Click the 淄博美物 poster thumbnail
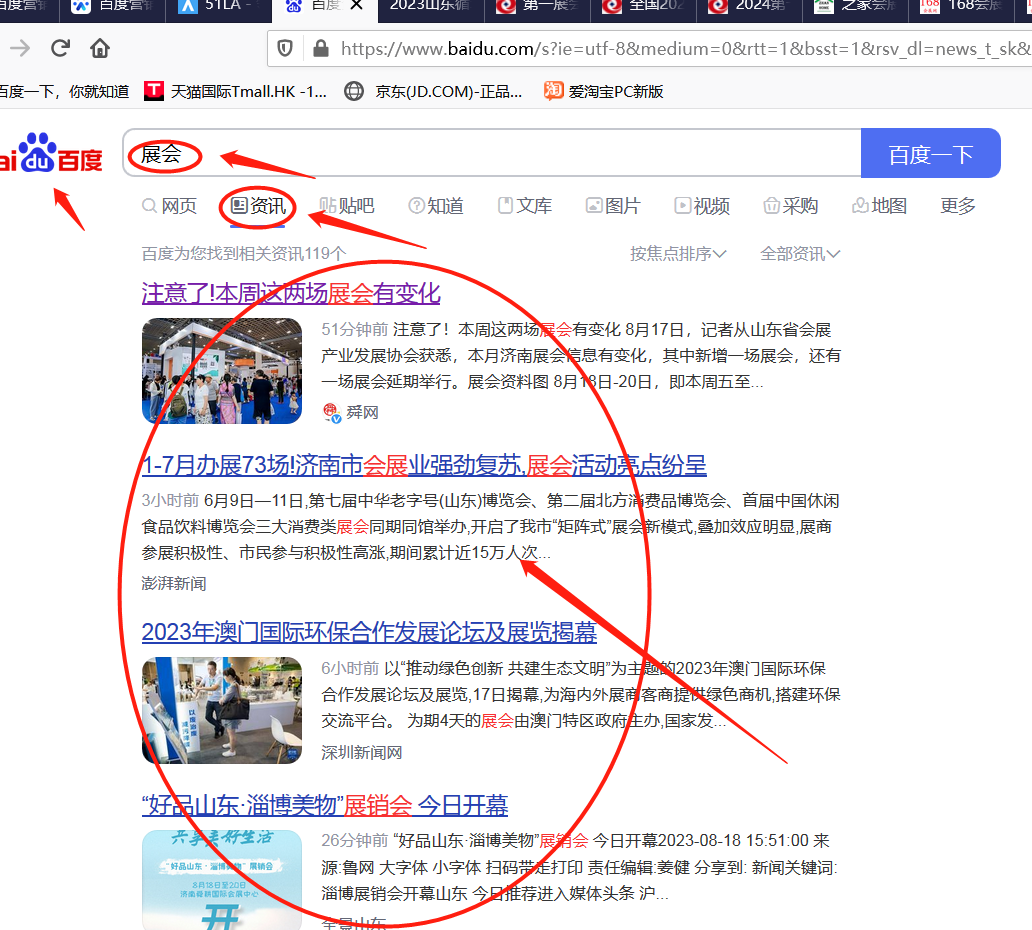 (x=222, y=880)
